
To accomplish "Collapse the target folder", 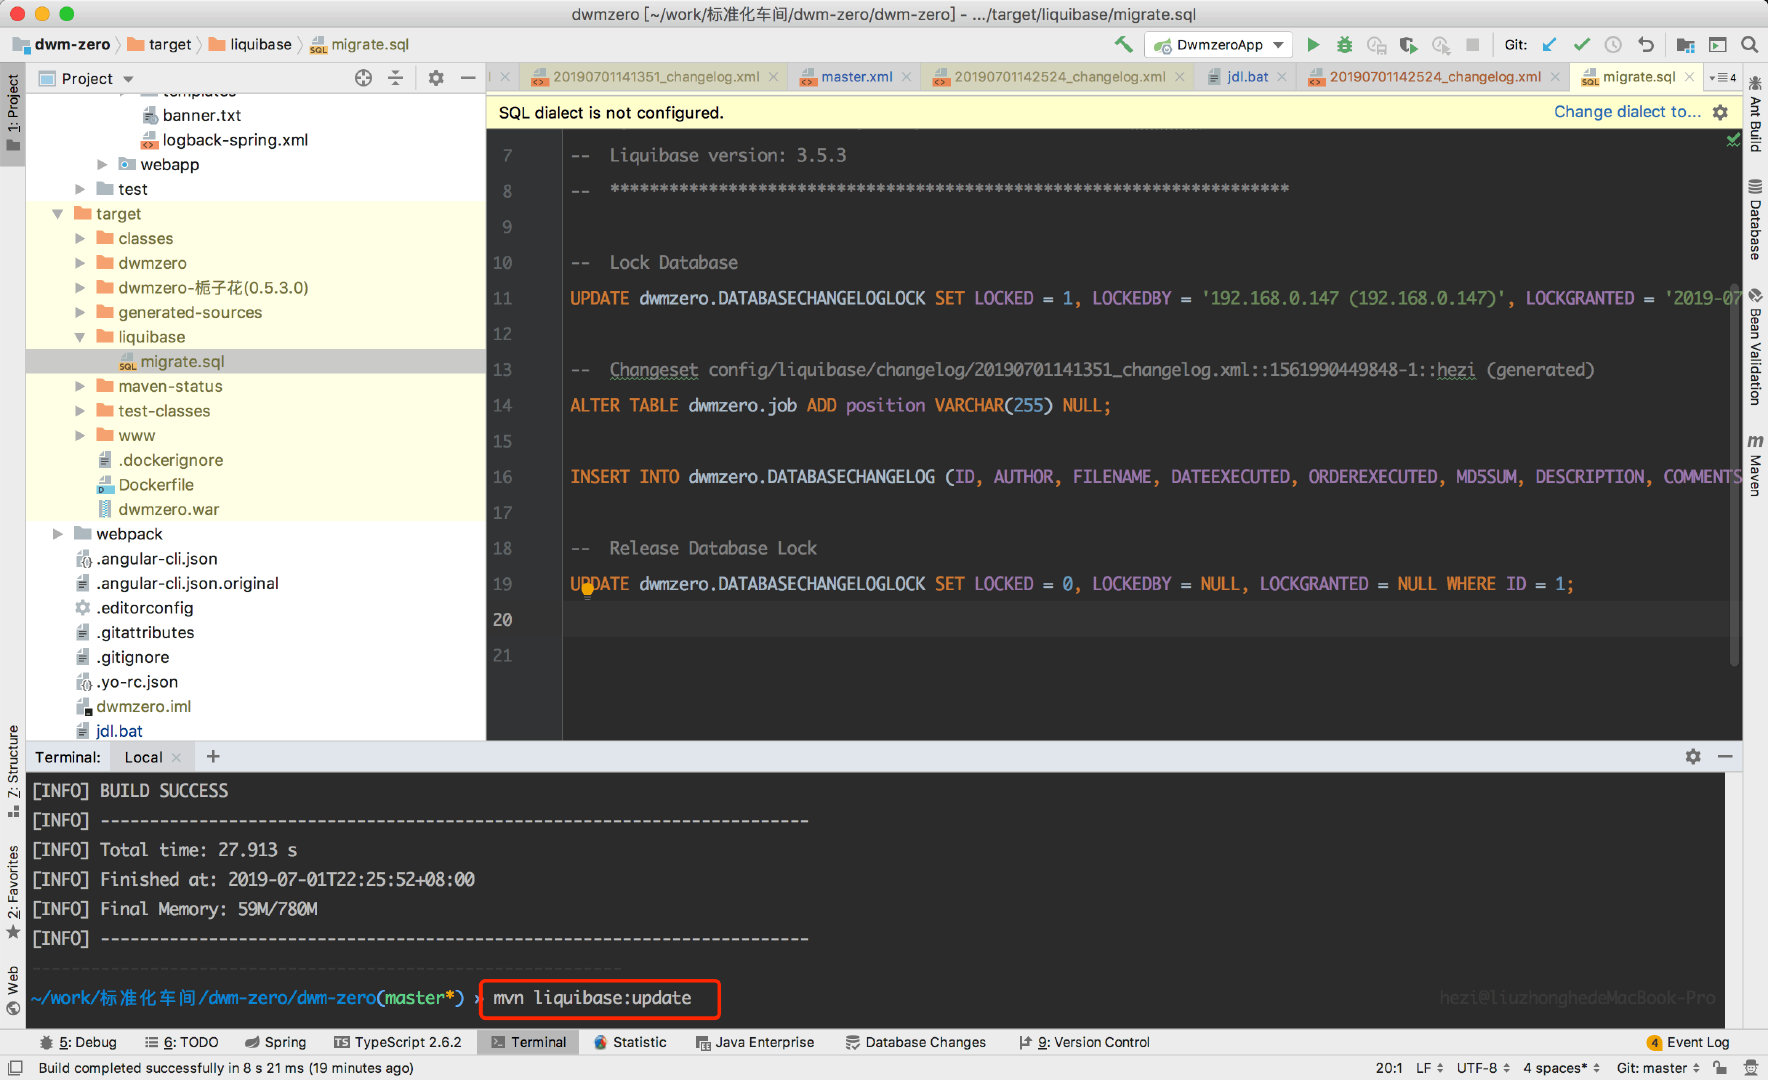I will coord(57,213).
